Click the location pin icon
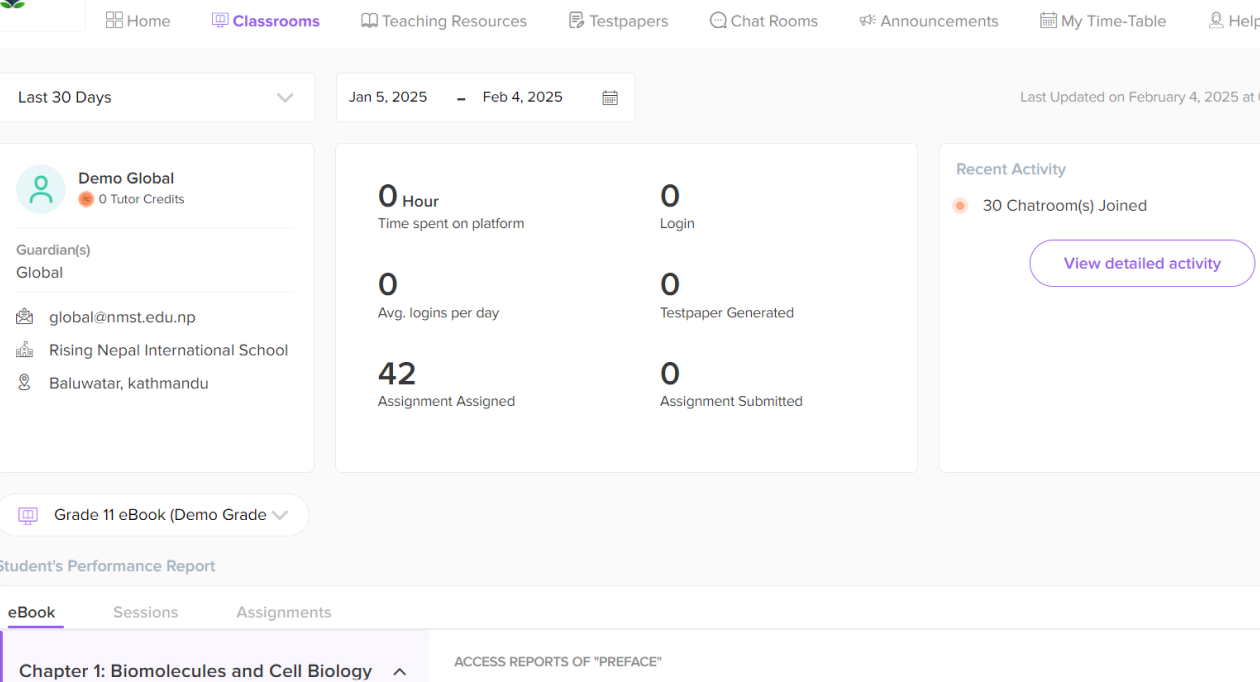Viewport: 1260px width, 682px height. pyautogui.click(x=25, y=383)
